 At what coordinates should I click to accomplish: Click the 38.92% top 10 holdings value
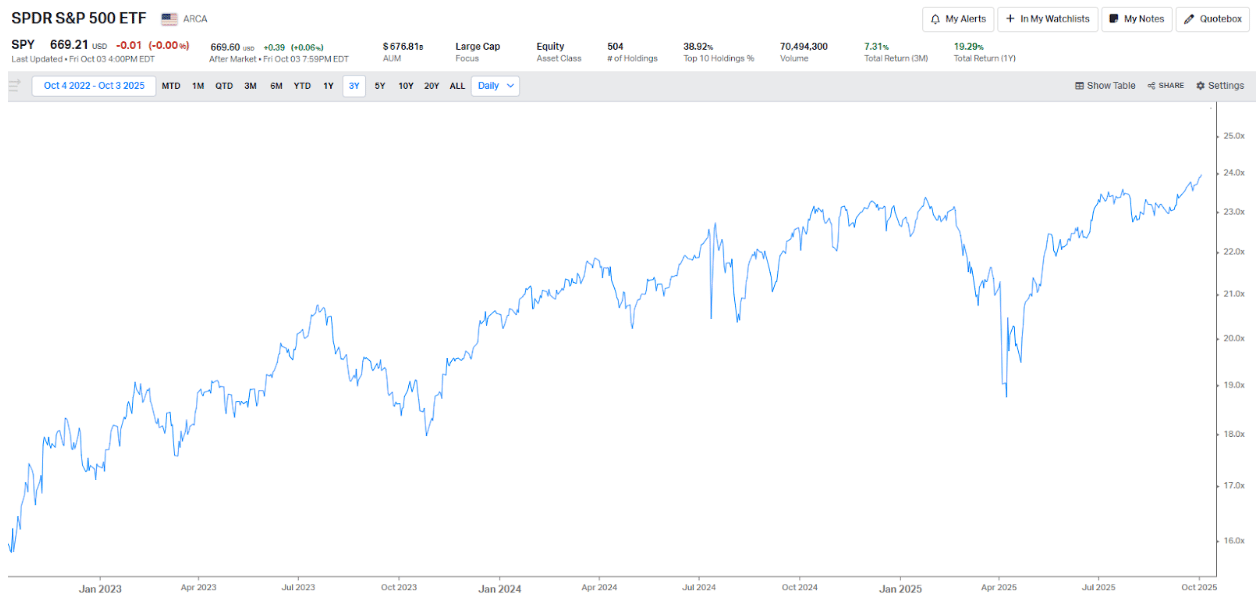698,46
